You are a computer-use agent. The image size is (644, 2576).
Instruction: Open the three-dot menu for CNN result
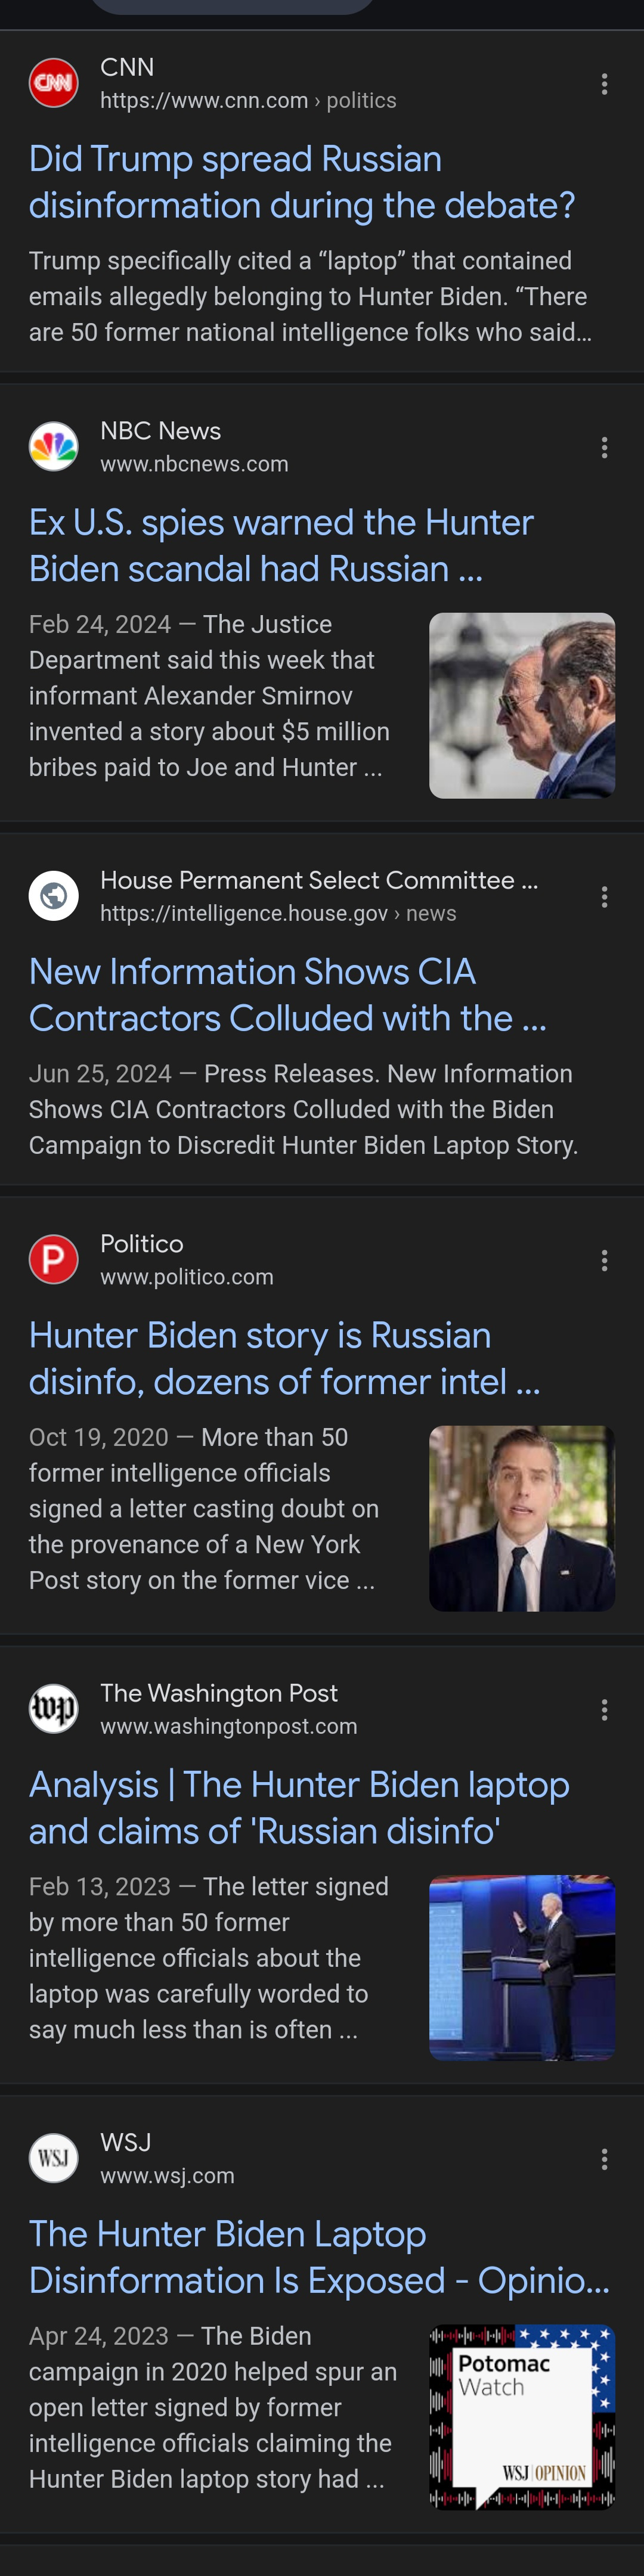point(604,84)
